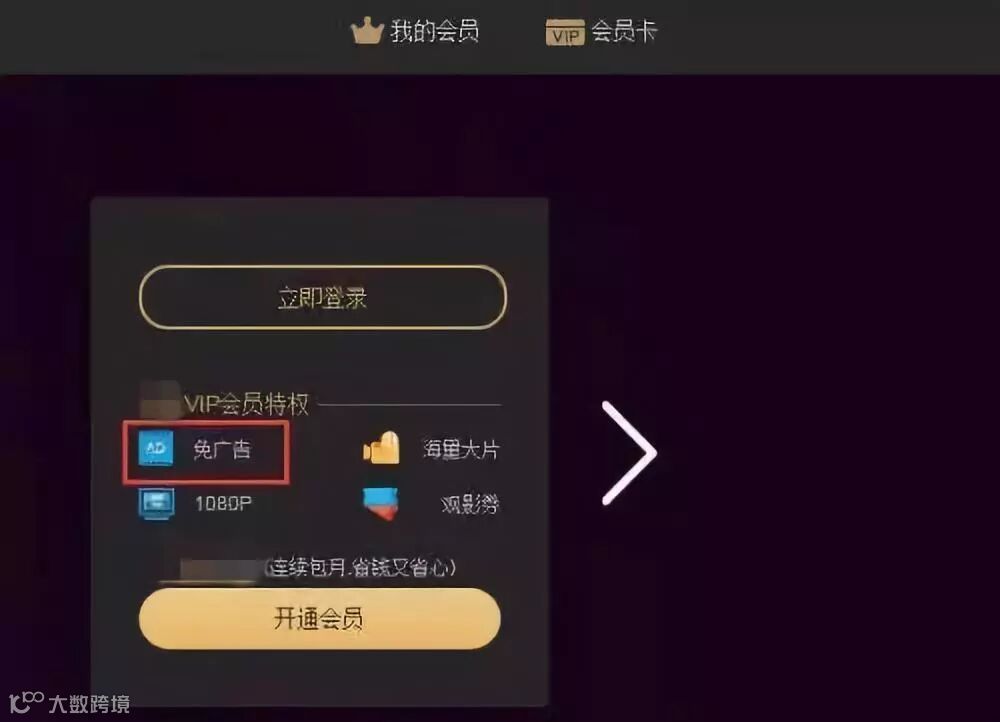Click the 免广告 privilege label
Viewport: 1000px width, 722px height.
tap(223, 450)
